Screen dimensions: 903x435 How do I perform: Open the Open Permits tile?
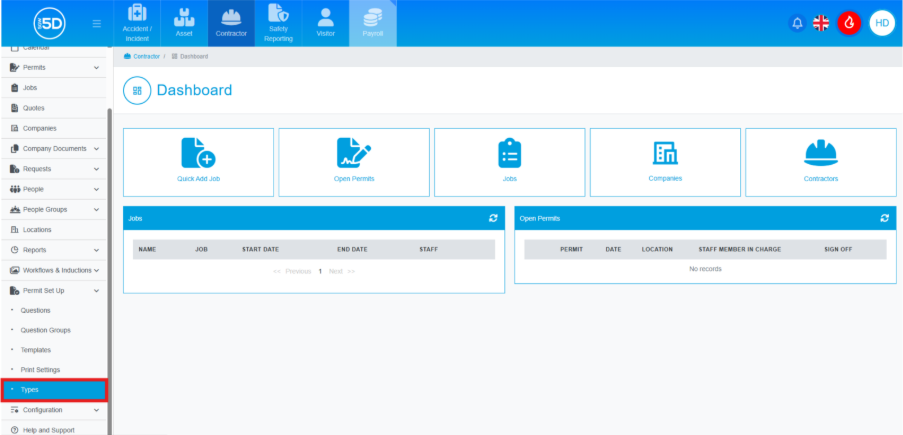[354, 159]
